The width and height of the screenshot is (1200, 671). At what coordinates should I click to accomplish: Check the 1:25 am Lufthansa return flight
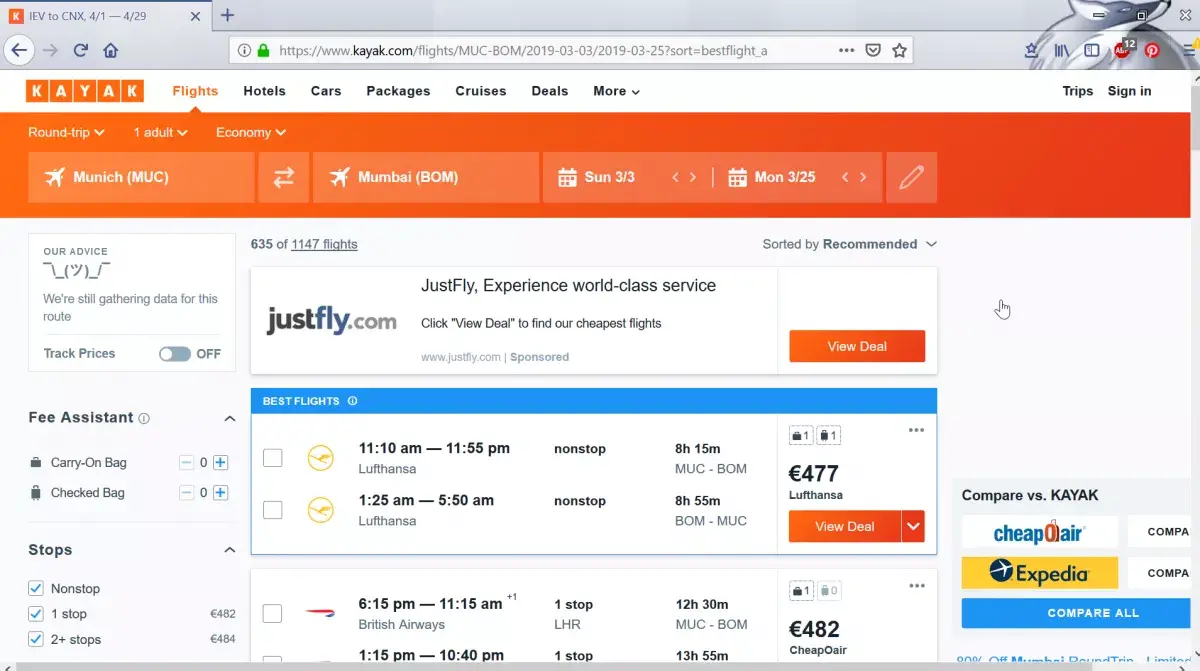pos(272,510)
